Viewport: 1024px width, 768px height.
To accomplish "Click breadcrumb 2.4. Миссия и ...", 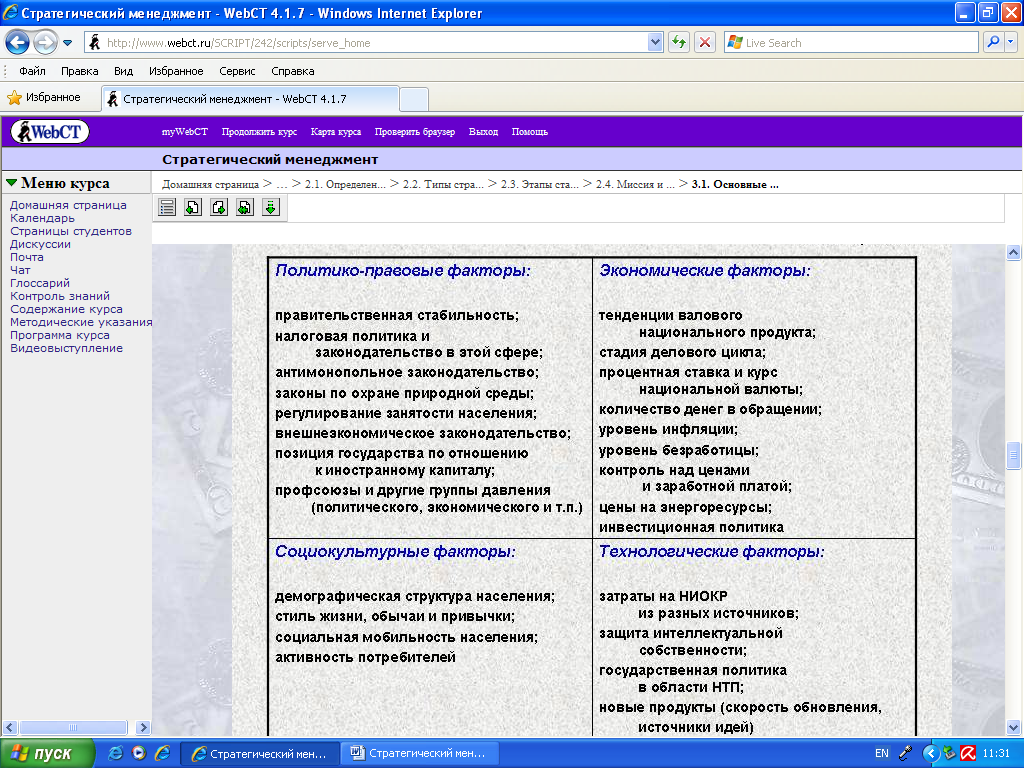I will point(635,185).
